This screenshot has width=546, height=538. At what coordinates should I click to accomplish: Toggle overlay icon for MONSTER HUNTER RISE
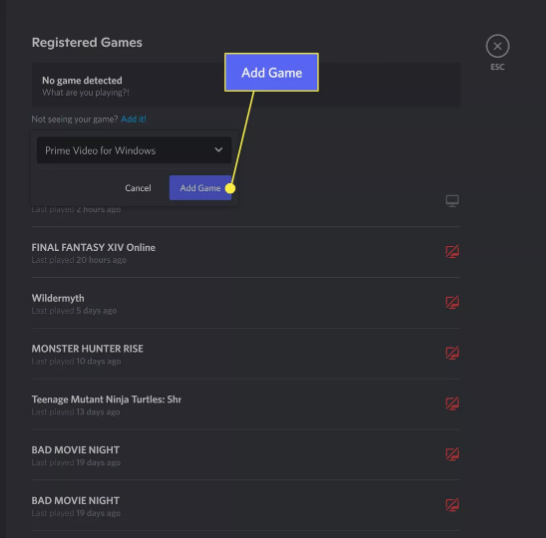click(x=452, y=353)
